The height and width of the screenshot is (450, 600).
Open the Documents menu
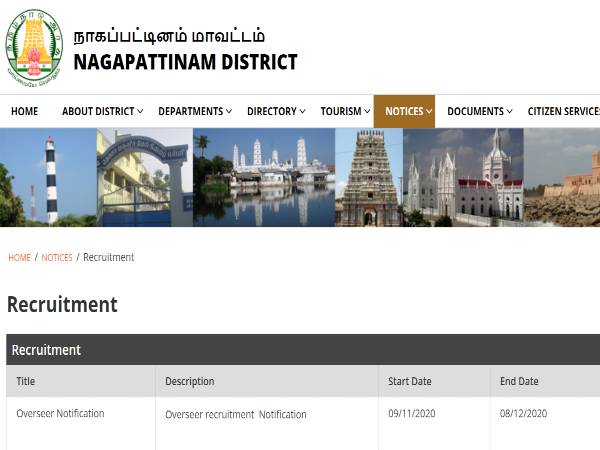coord(480,112)
